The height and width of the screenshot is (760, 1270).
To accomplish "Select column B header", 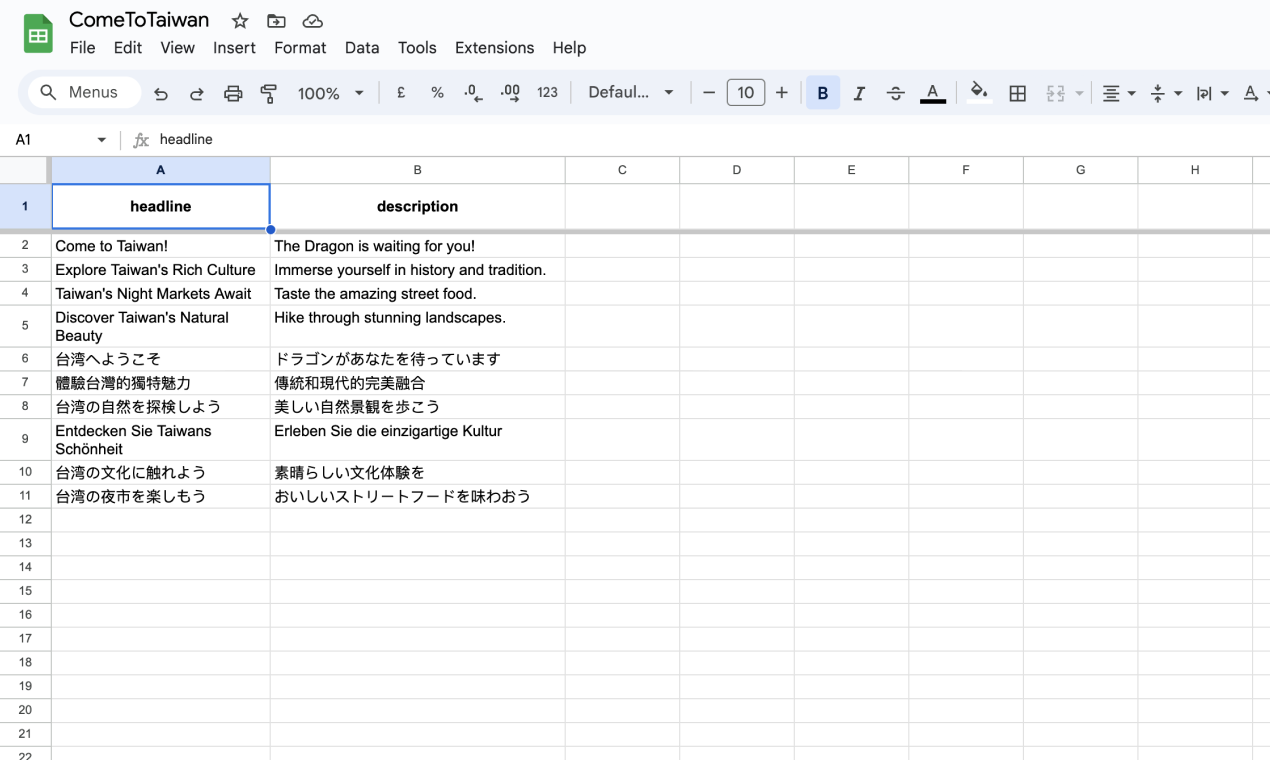I will (x=417, y=170).
